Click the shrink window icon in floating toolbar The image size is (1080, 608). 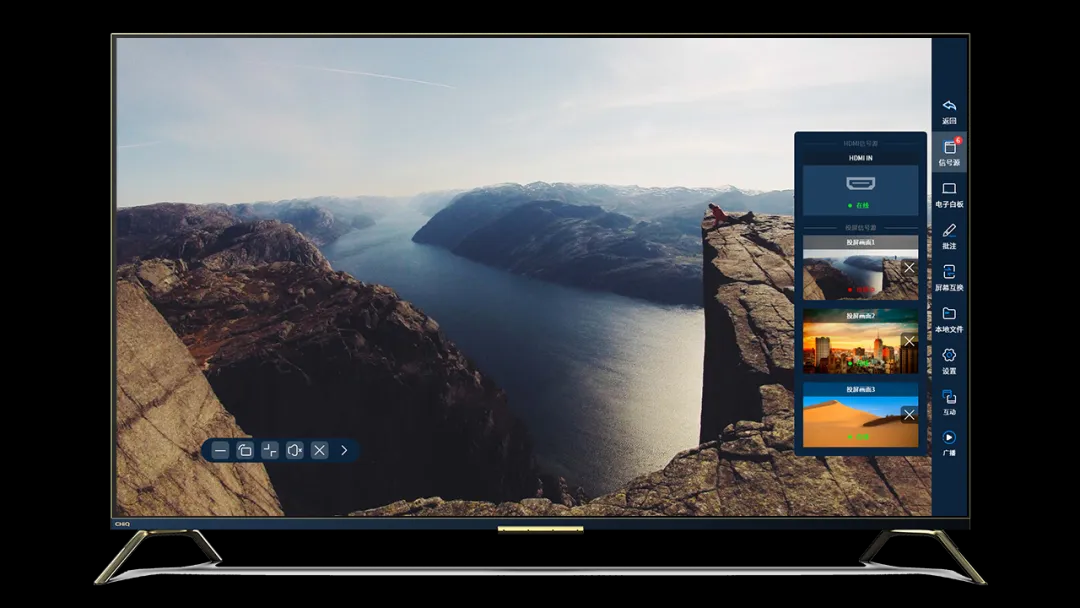tap(270, 450)
